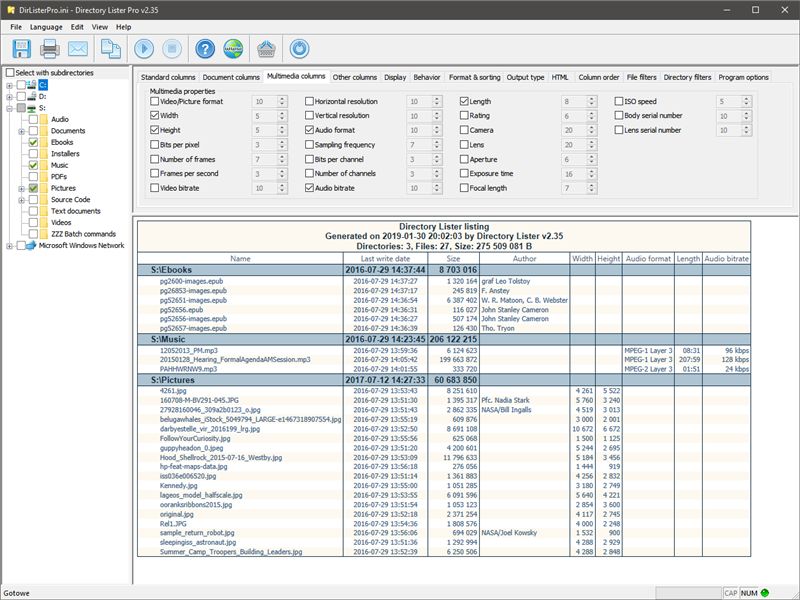800x600 pixels.
Task: Start listing with the Play icon
Action: [x=144, y=49]
